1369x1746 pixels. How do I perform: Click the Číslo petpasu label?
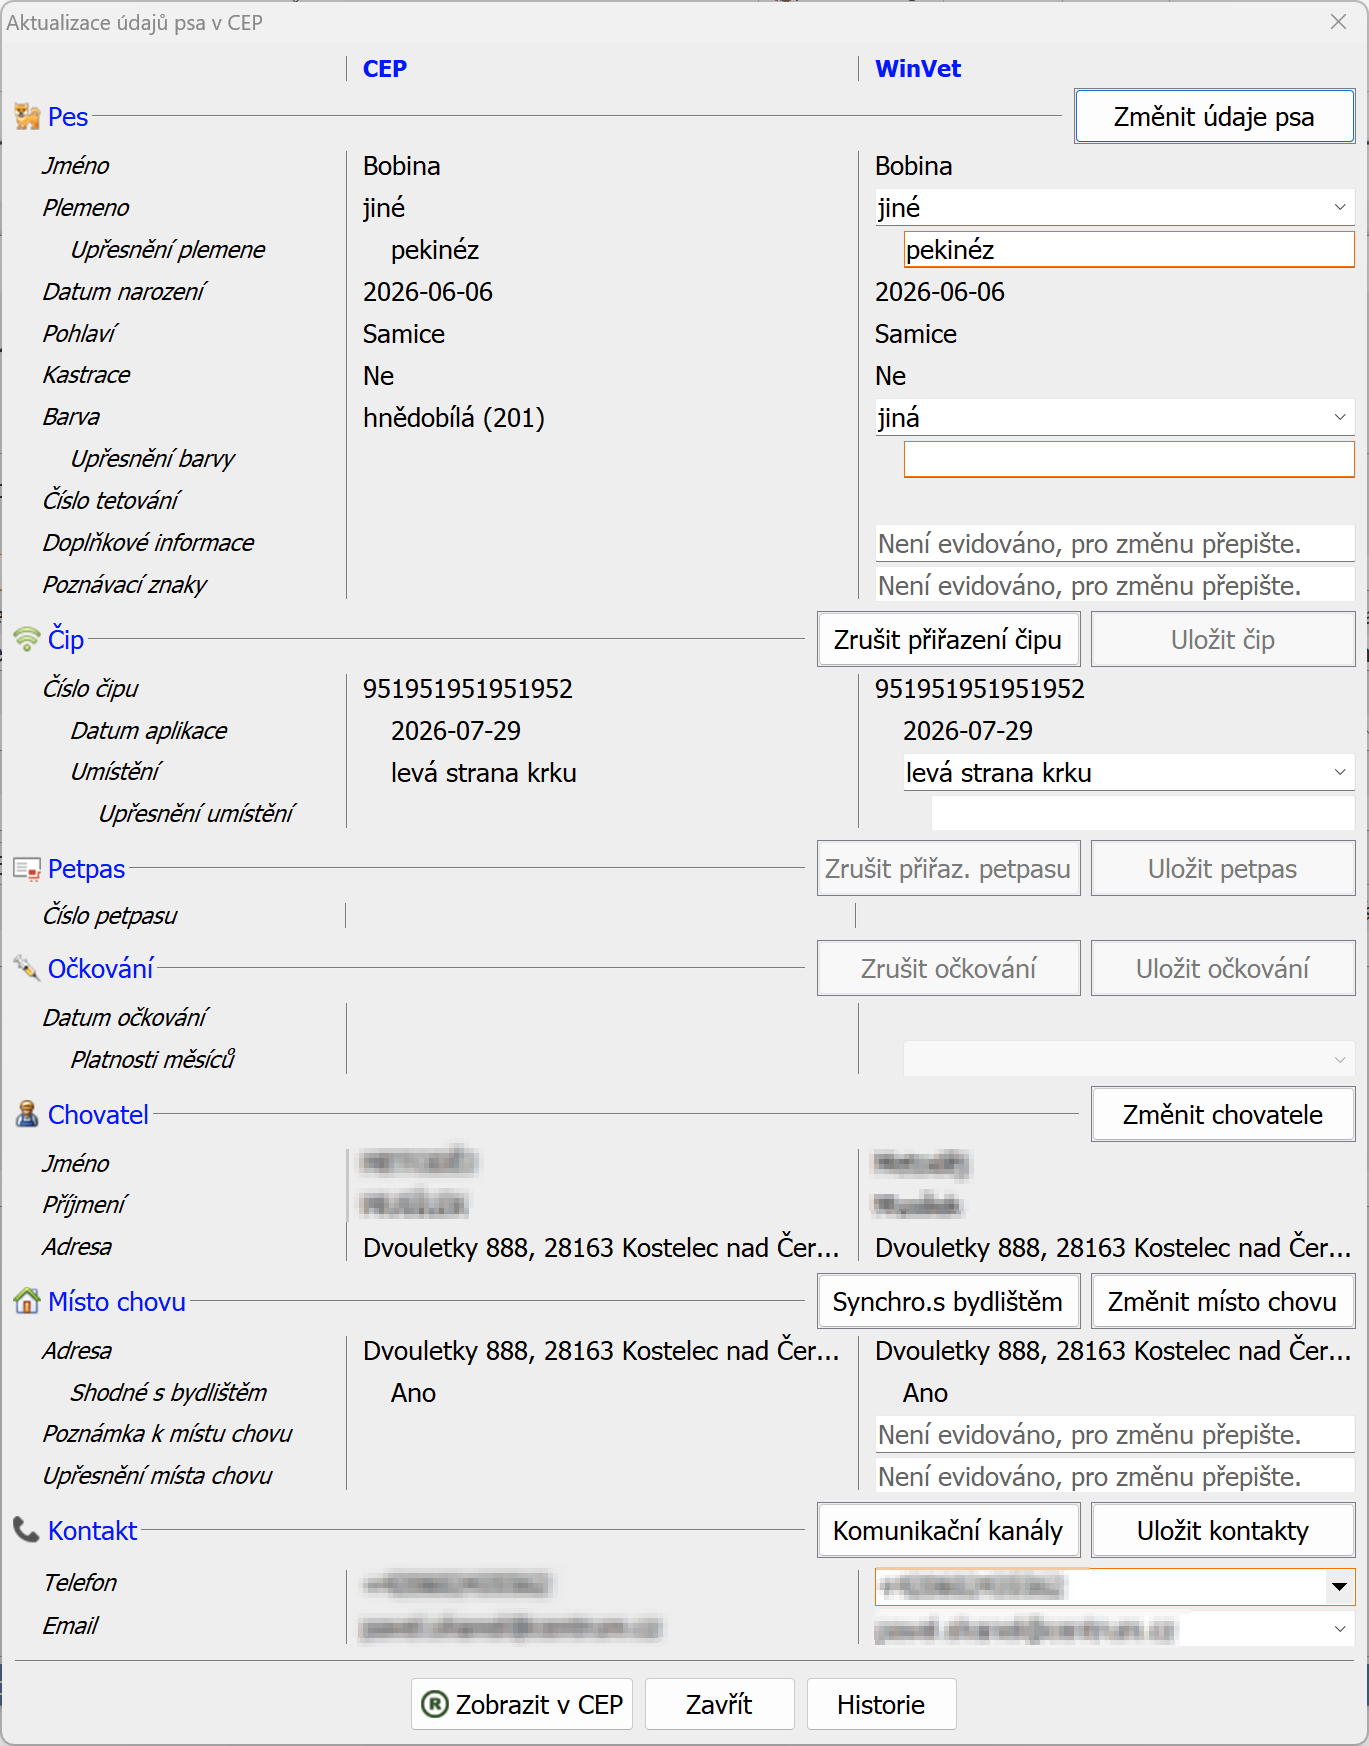click(x=110, y=916)
